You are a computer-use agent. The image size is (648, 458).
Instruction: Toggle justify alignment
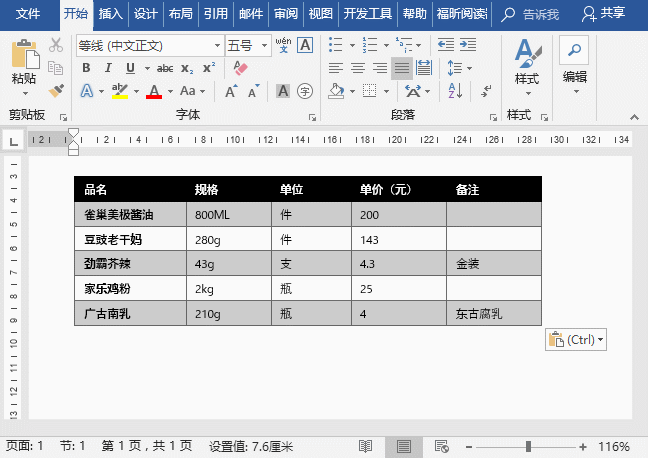tap(402, 68)
